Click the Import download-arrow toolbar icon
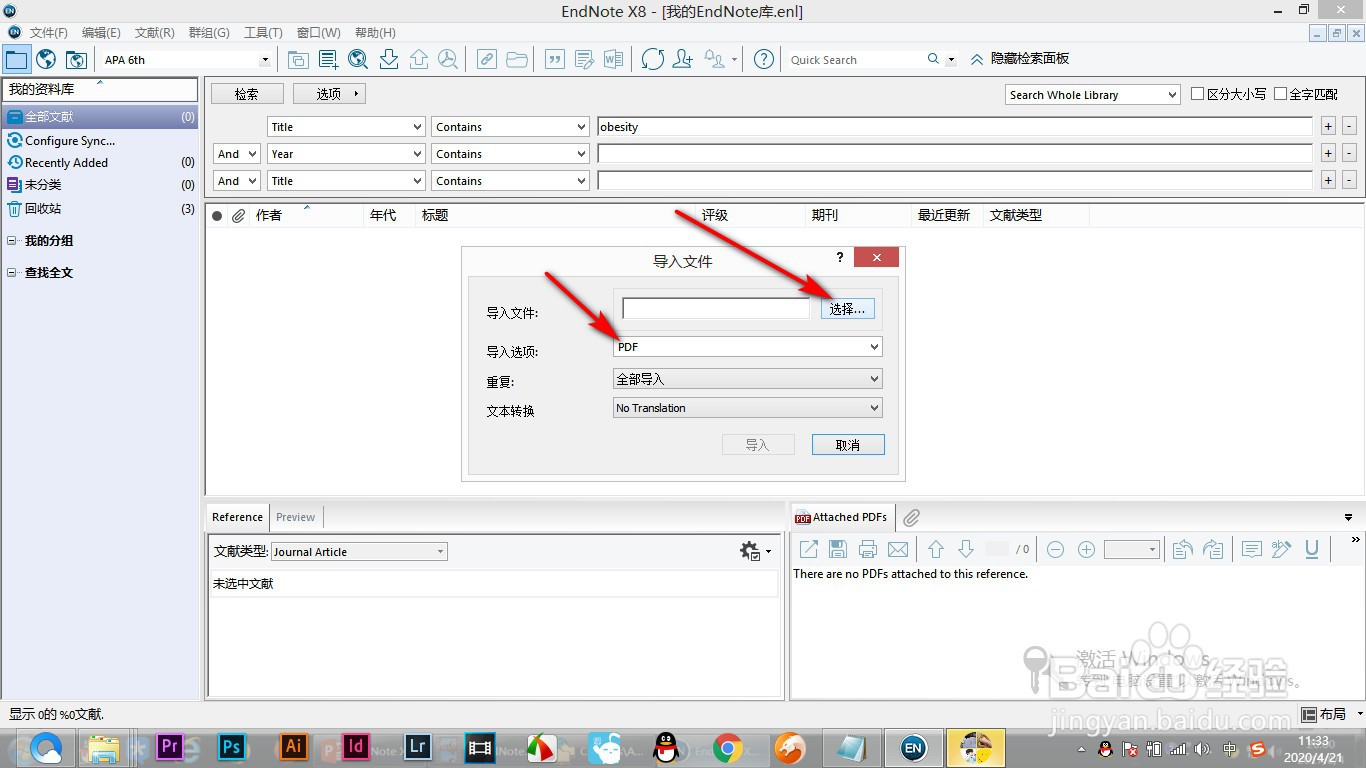The width and height of the screenshot is (1366, 768). pyautogui.click(x=389, y=59)
